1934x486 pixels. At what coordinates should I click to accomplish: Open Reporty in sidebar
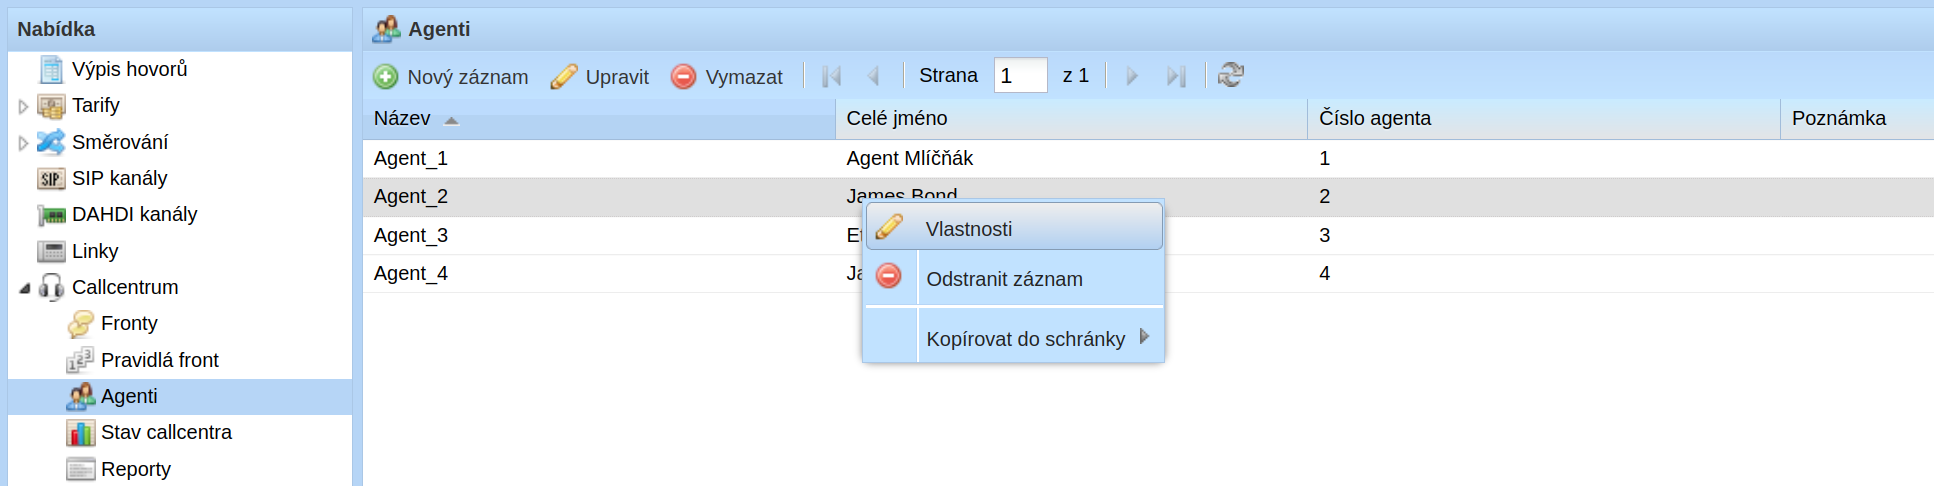pos(136,469)
